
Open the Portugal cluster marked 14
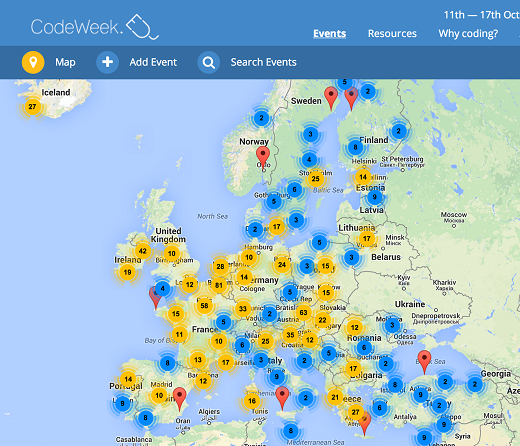pos(128,379)
